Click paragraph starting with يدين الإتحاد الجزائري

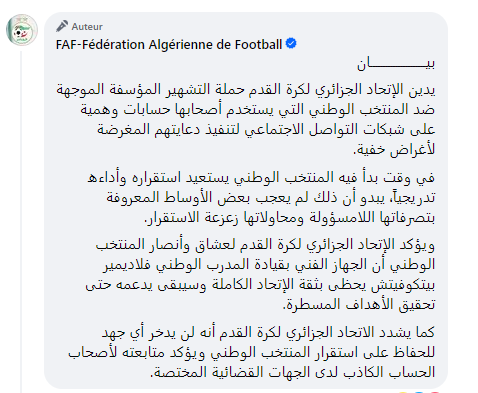[x=246, y=119]
